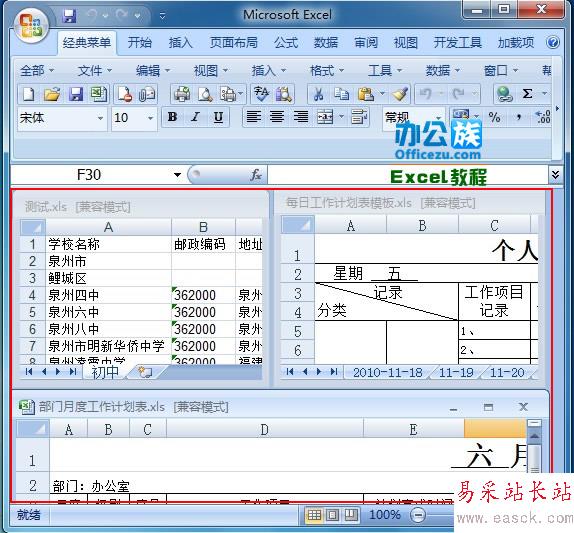574x533 pixels.
Task: Click the Paste clipboard icon
Action: [366, 94]
